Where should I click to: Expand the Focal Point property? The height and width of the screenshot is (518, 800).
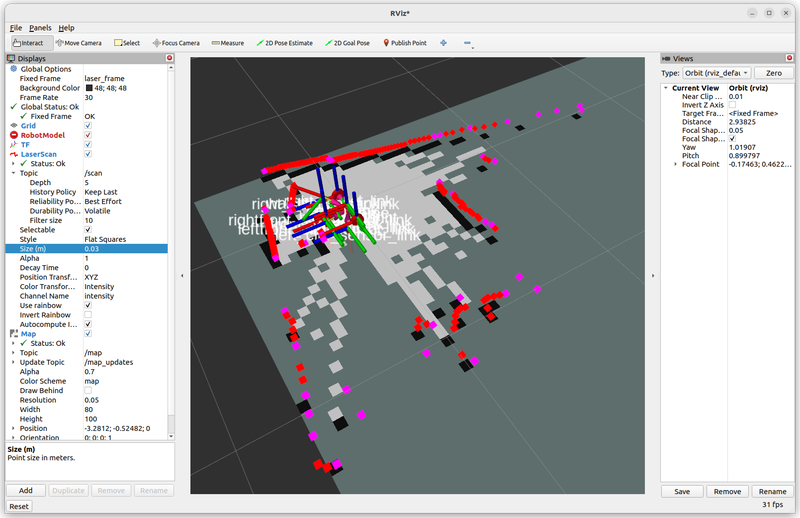(676, 164)
